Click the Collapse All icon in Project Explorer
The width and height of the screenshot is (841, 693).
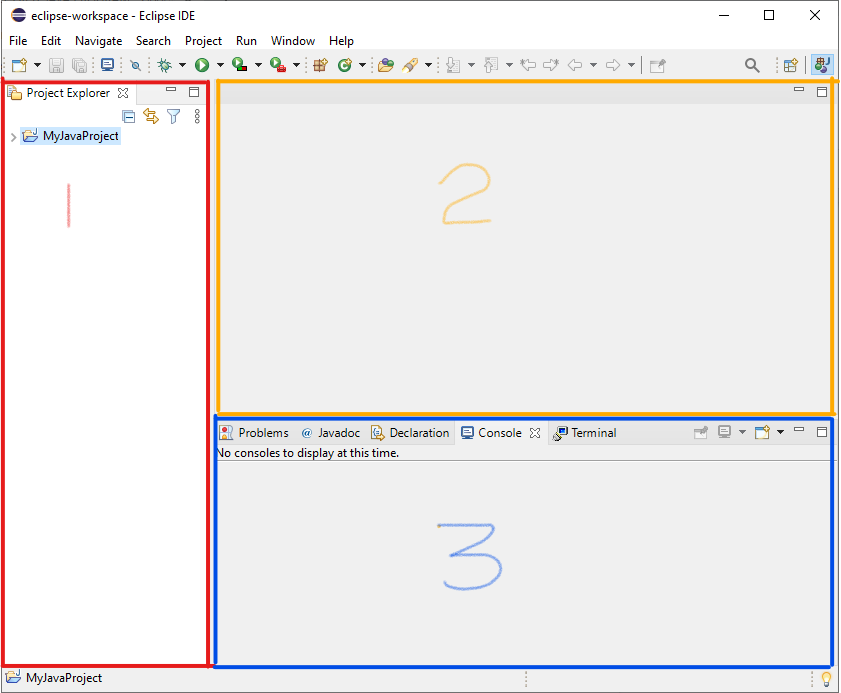click(x=128, y=116)
